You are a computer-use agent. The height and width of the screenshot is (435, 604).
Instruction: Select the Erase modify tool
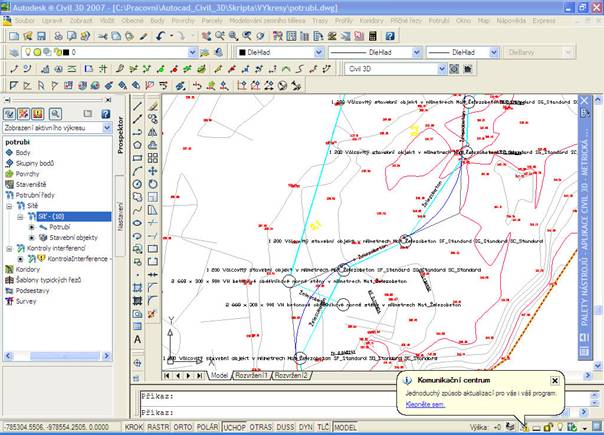pyautogui.click(x=153, y=106)
